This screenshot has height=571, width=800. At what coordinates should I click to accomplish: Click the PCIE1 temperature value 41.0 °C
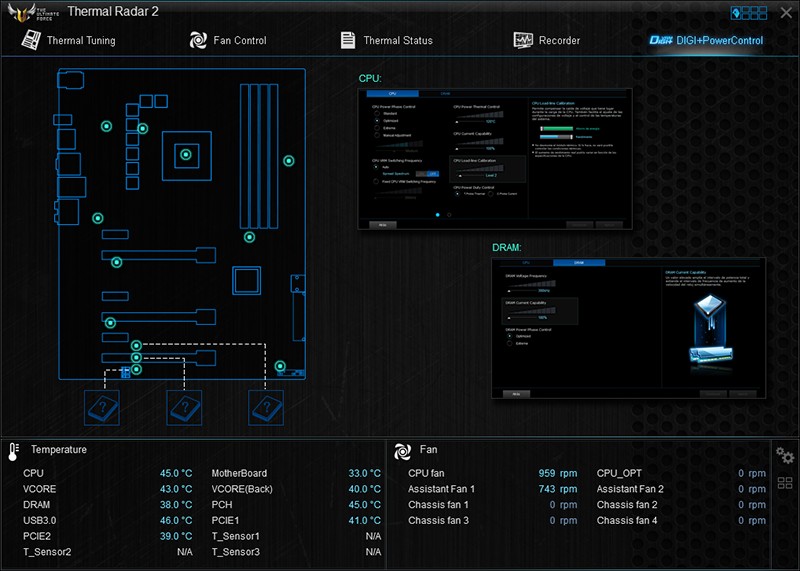click(x=365, y=520)
